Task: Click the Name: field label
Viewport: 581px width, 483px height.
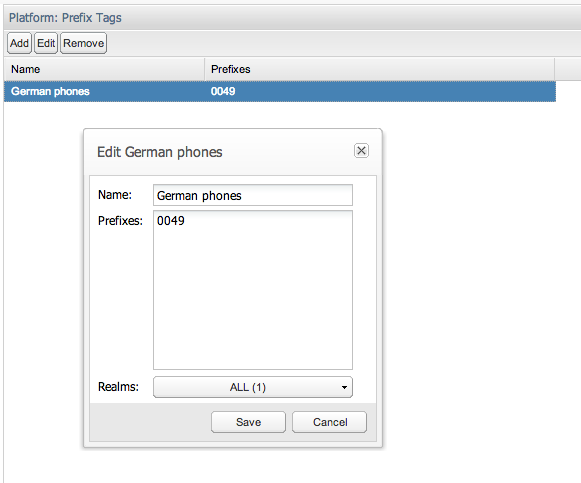Action: point(115,194)
